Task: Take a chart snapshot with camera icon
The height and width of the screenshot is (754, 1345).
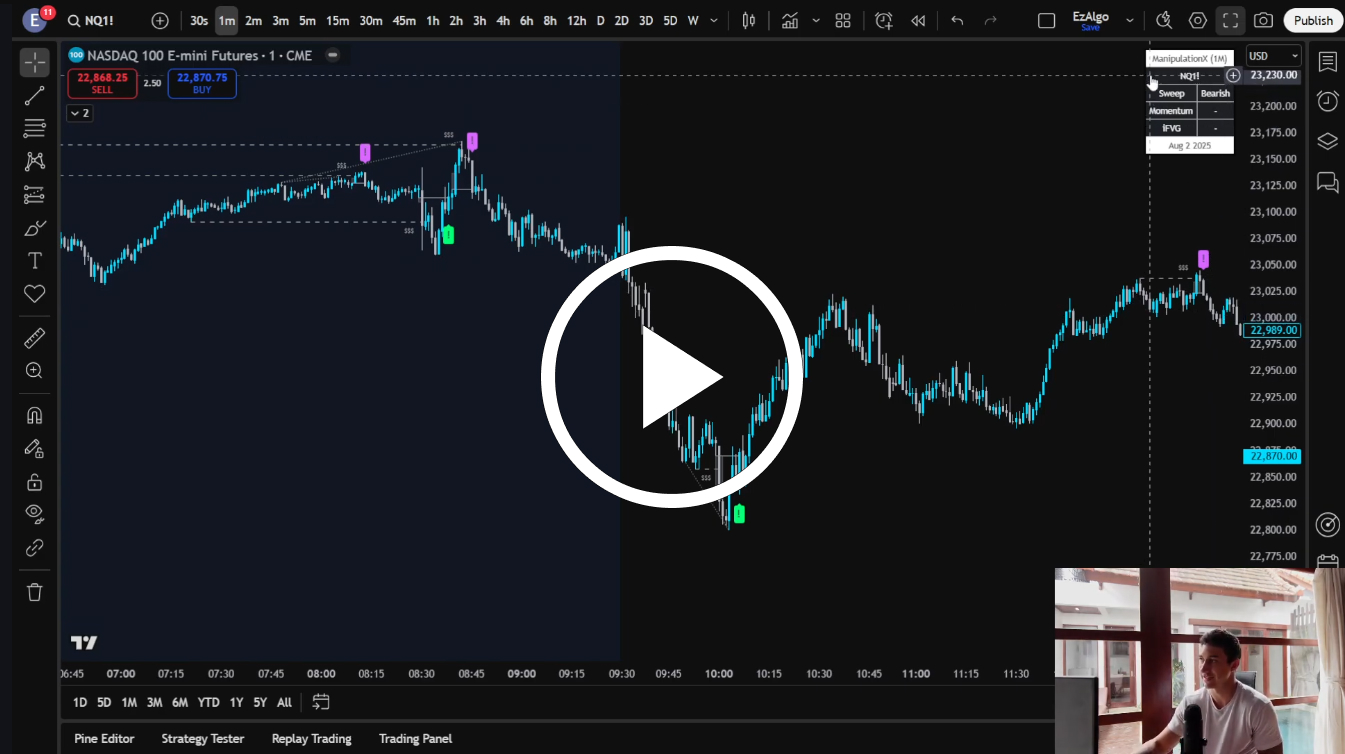Action: point(1264,21)
